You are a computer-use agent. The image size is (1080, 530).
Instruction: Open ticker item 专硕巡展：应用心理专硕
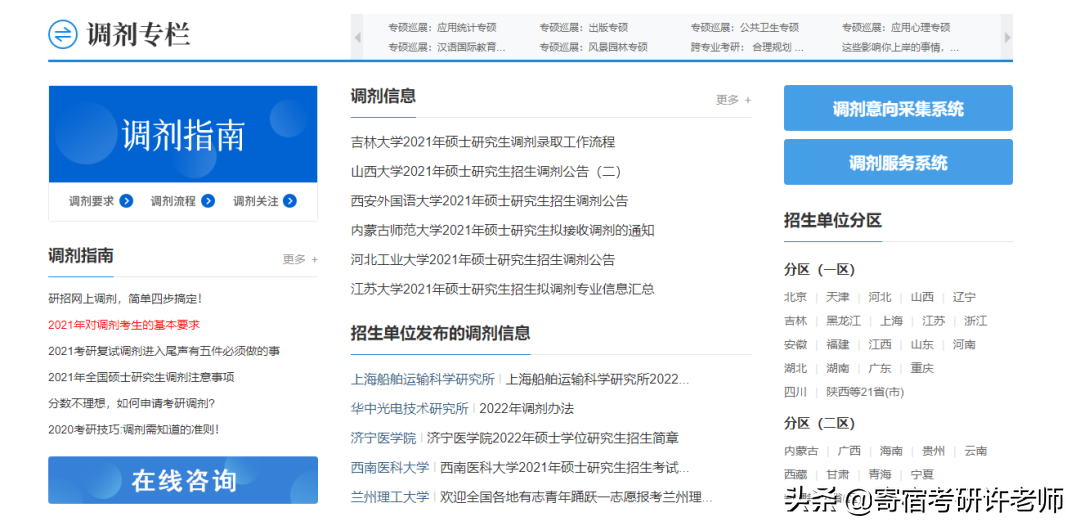point(895,28)
